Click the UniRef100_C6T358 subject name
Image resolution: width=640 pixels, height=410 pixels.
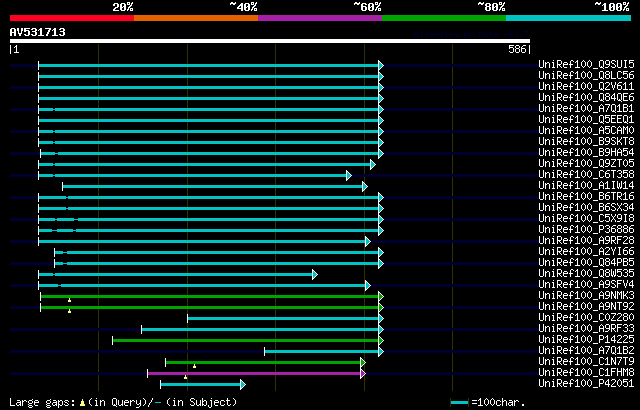[586, 175]
